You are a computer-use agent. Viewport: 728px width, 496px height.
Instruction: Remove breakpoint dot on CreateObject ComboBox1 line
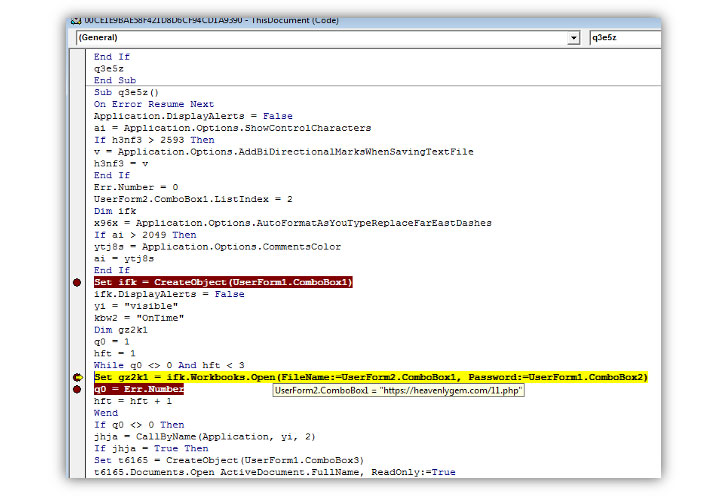(77, 283)
